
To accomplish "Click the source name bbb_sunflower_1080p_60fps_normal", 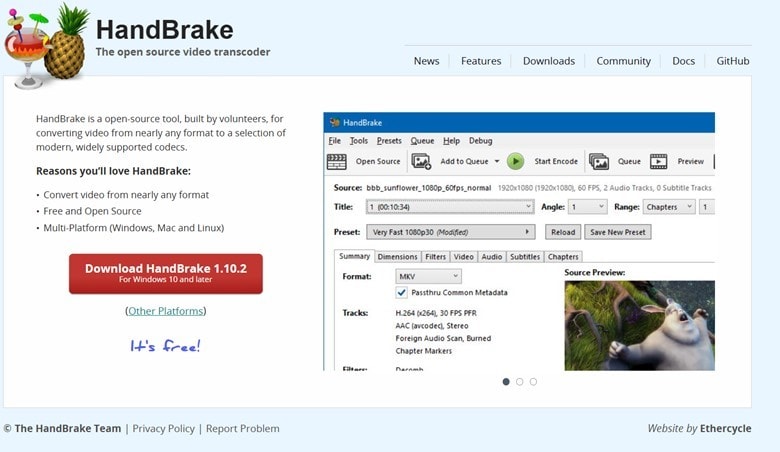I will (429, 187).
